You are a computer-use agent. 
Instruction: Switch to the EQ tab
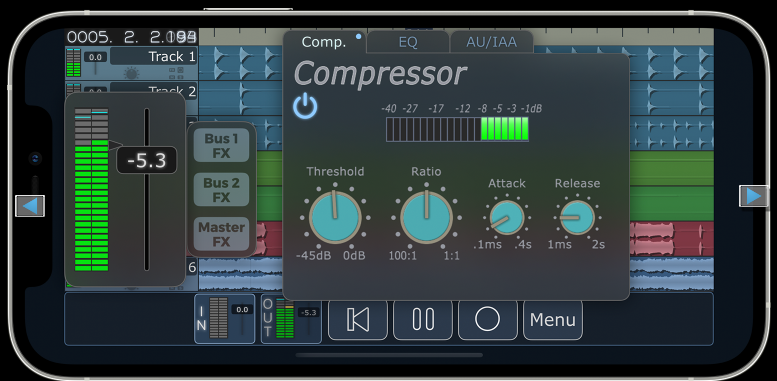coord(408,42)
